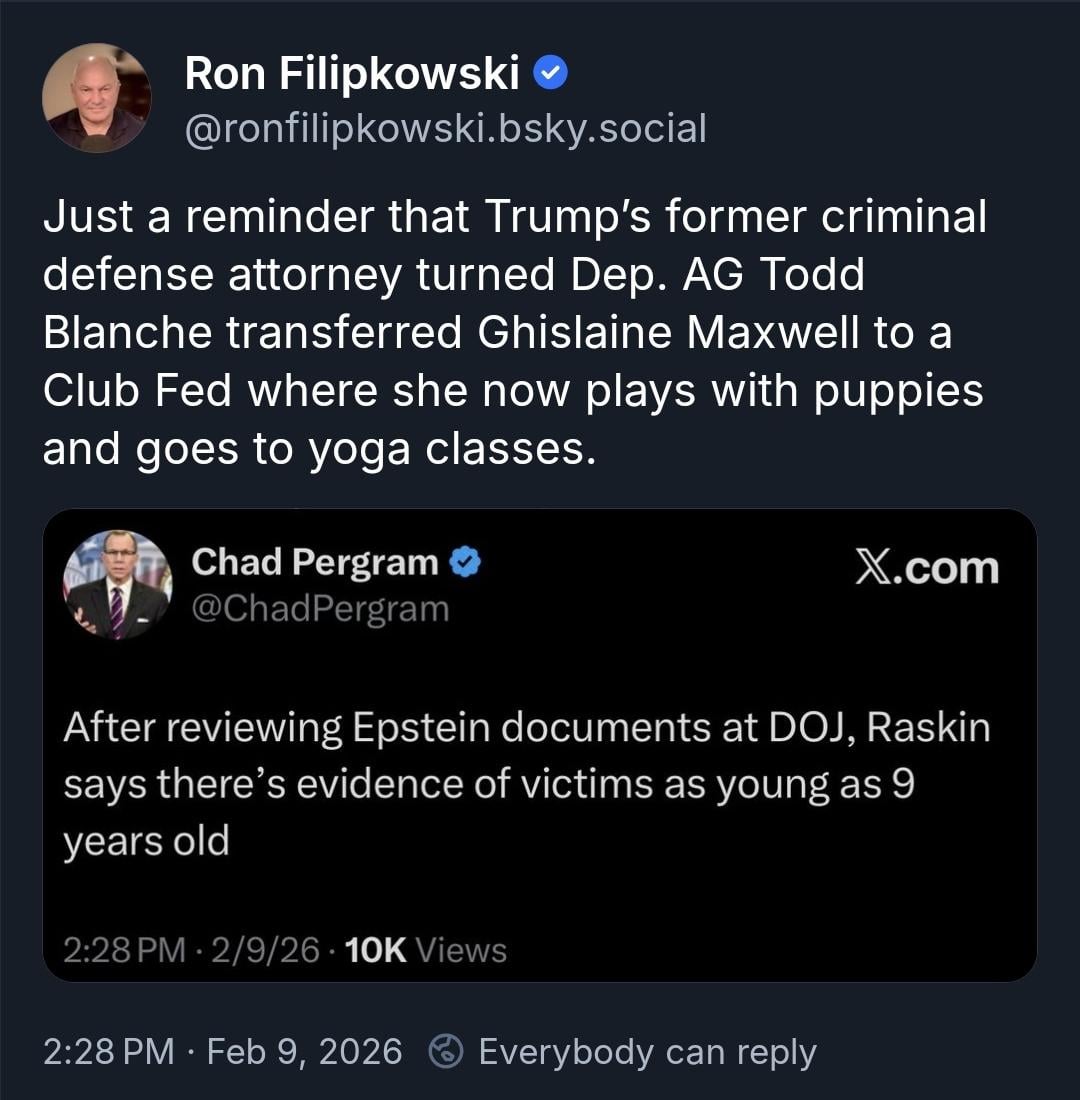Image resolution: width=1080 pixels, height=1100 pixels.
Task: Click the main post text about Todd Blanche
Action: [x=514, y=332]
